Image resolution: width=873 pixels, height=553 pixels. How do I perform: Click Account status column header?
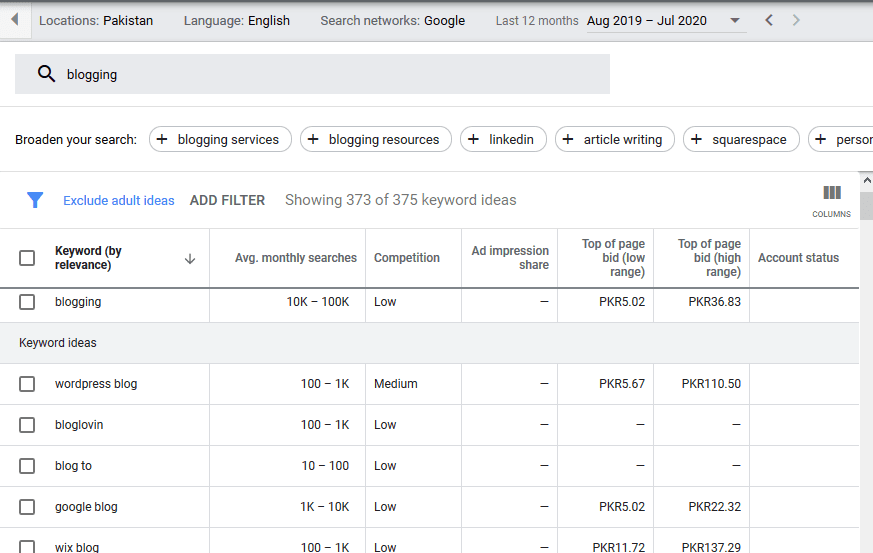coord(798,258)
